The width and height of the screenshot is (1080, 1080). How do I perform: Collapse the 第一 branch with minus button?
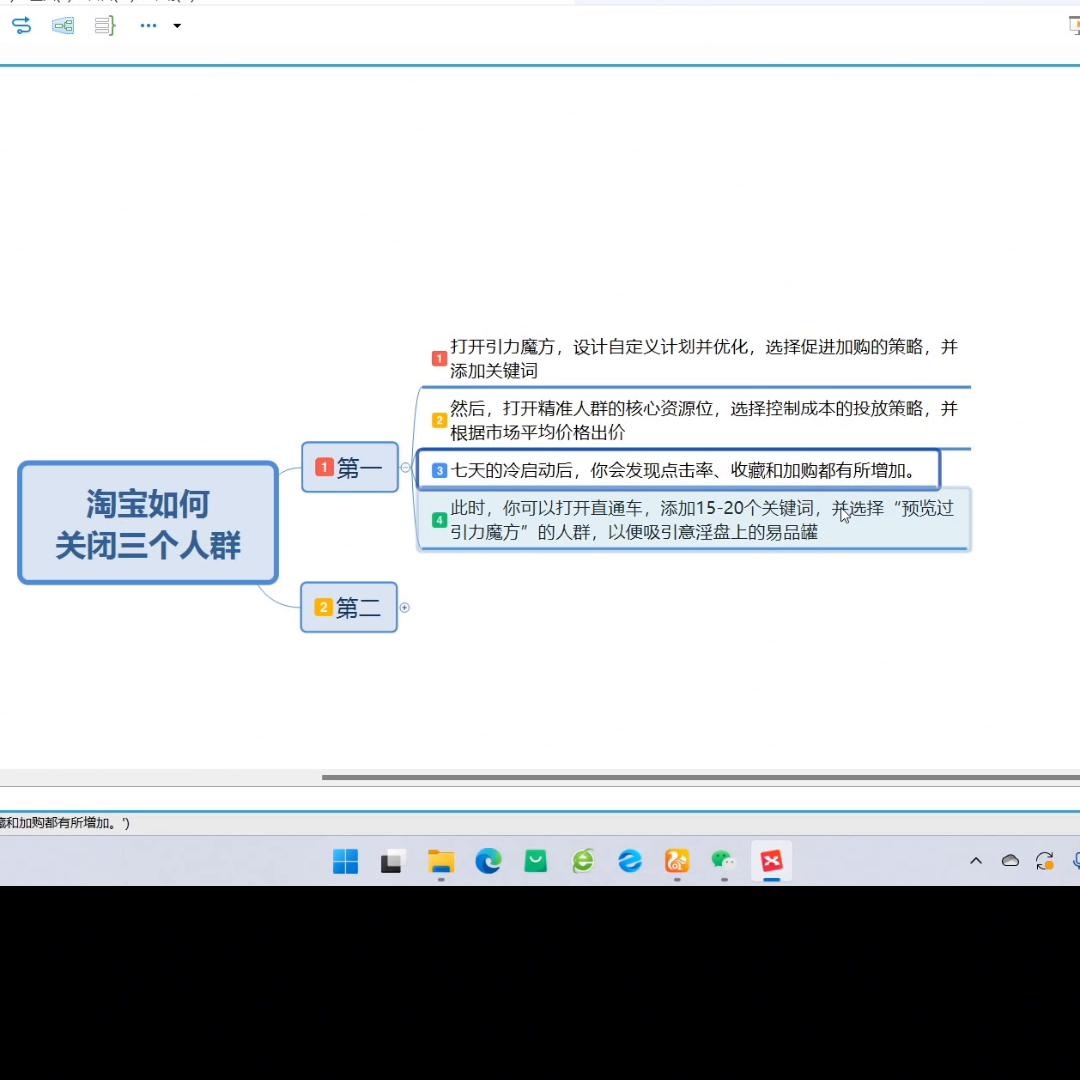405,468
